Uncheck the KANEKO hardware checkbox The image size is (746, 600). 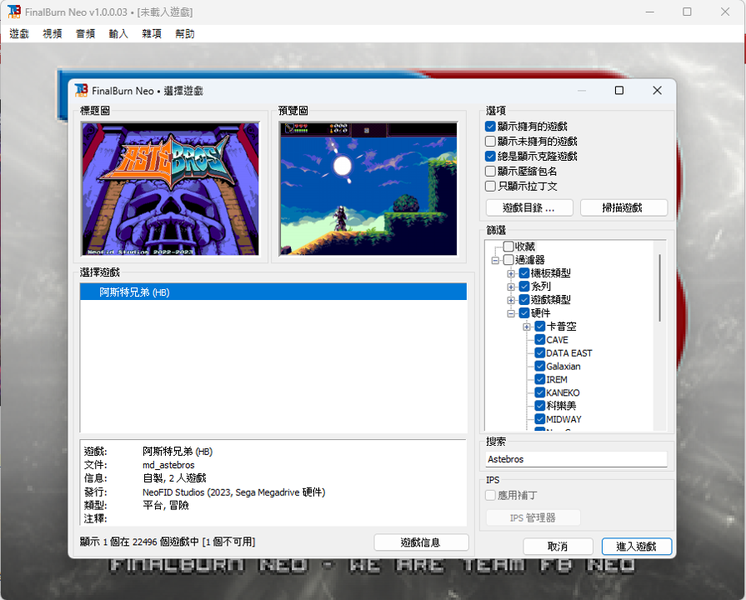(x=540, y=393)
